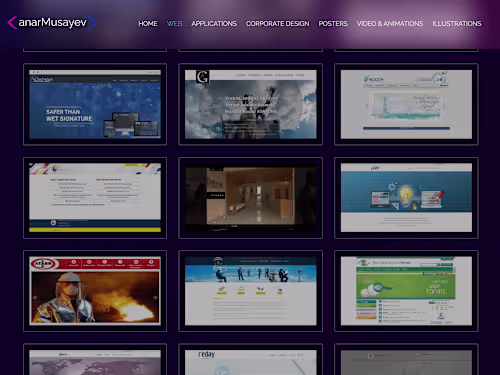View the reday website project
The width and height of the screenshot is (500, 375).
[x=251, y=360]
